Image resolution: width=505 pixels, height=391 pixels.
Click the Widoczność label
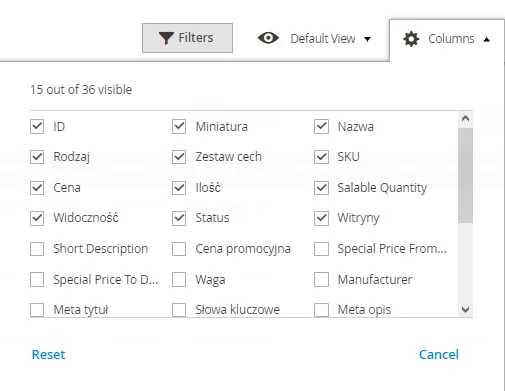[x=86, y=218]
